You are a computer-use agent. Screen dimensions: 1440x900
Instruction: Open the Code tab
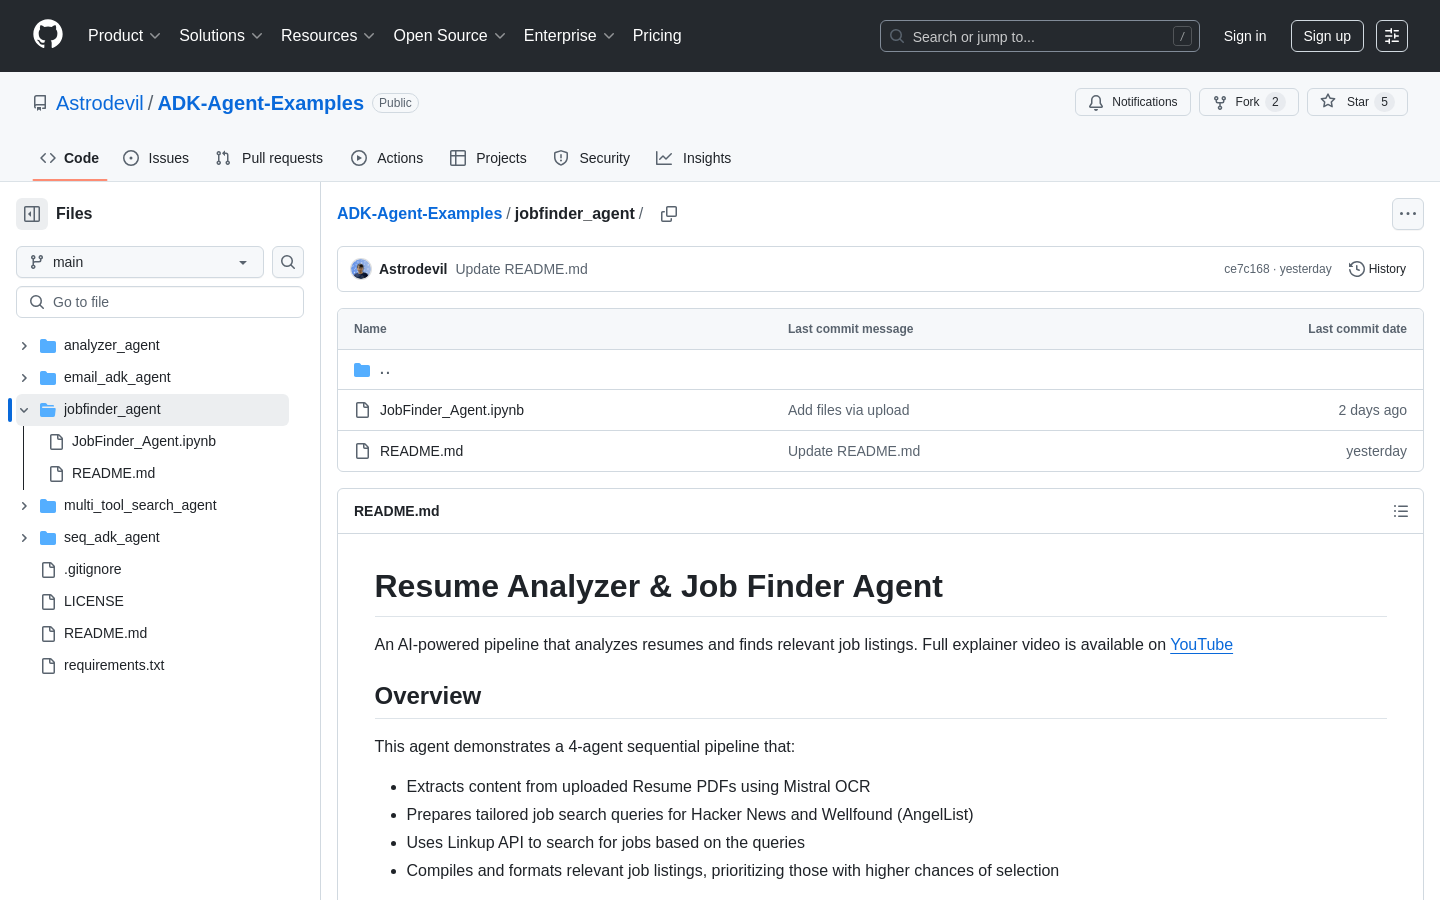70,158
